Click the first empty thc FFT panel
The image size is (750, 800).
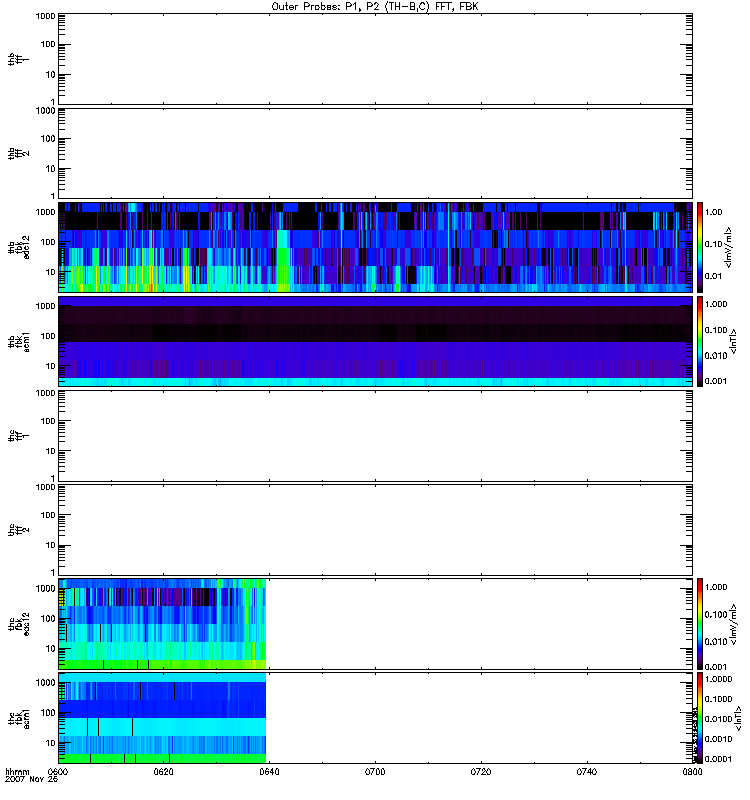pyautogui.click(x=375, y=436)
